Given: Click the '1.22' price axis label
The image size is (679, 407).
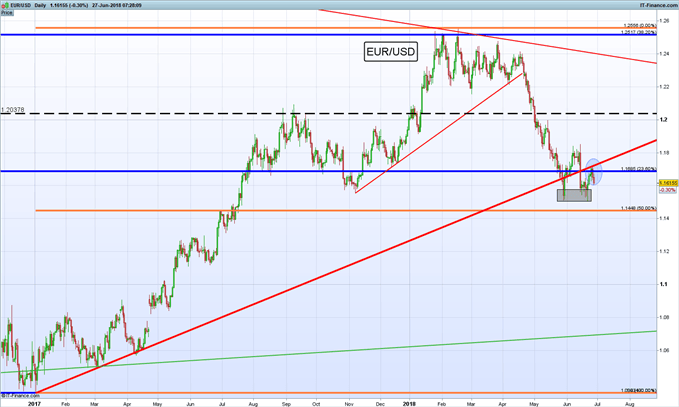Looking at the screenshot, I should pos(664,87).
